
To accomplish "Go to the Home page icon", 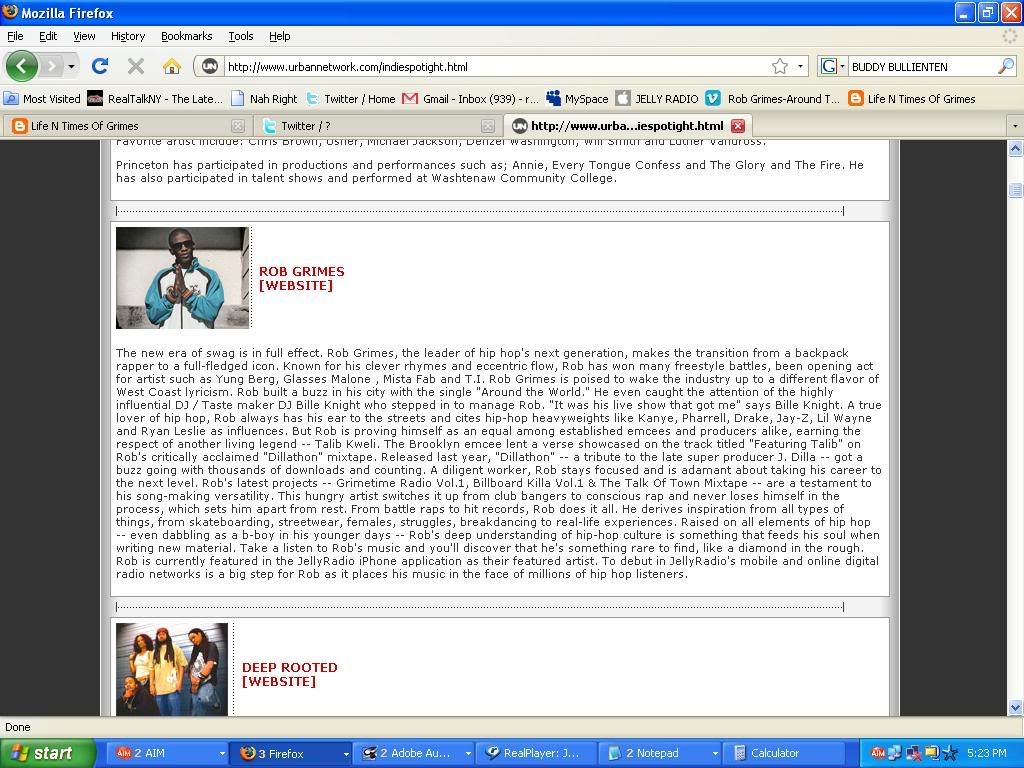I will [171, 66].
